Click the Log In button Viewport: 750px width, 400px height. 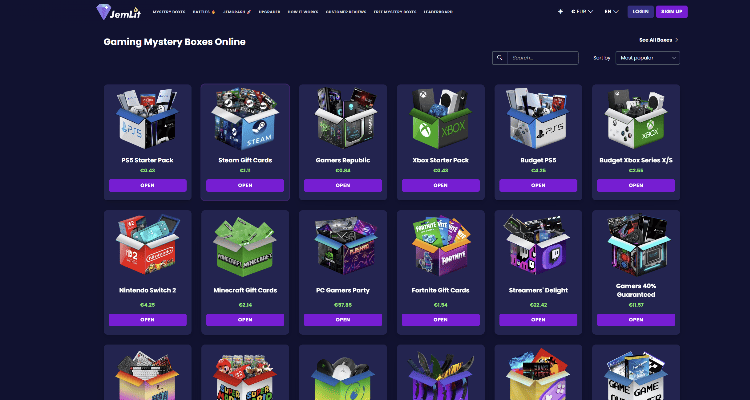pyautogui.click(x=640, y=11)
